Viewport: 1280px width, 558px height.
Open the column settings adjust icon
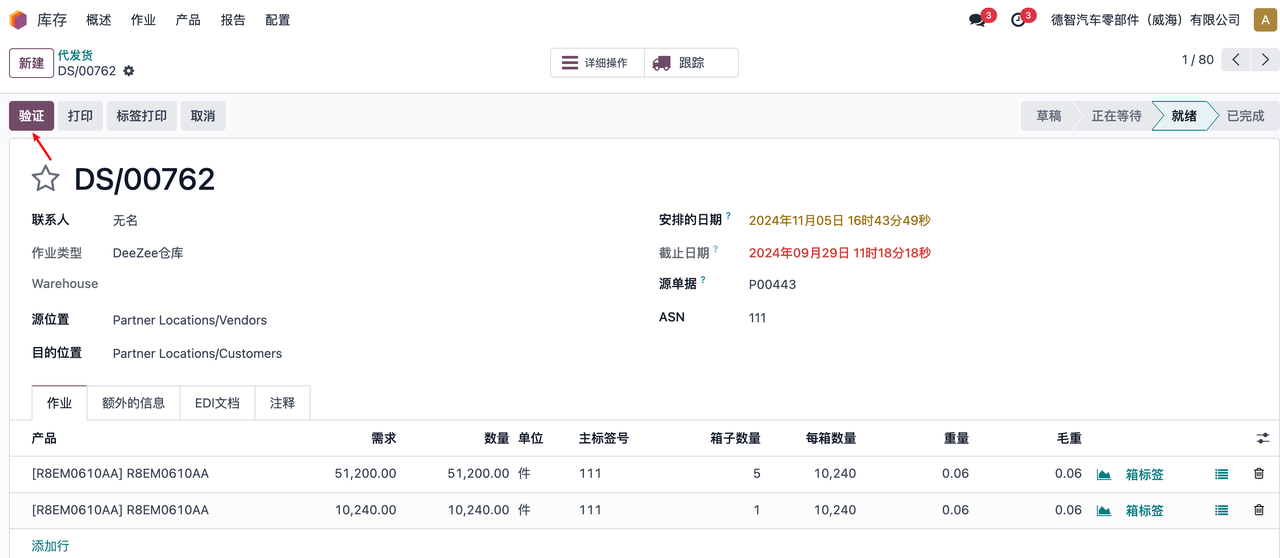click(1263, 438)
